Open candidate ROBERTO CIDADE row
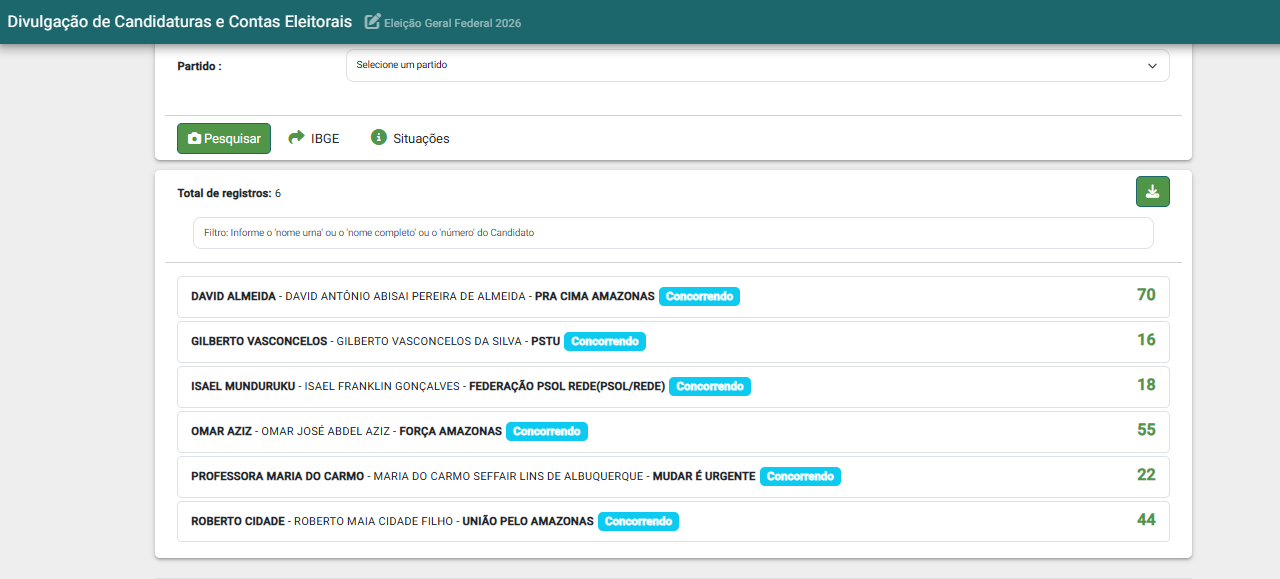 673,522
